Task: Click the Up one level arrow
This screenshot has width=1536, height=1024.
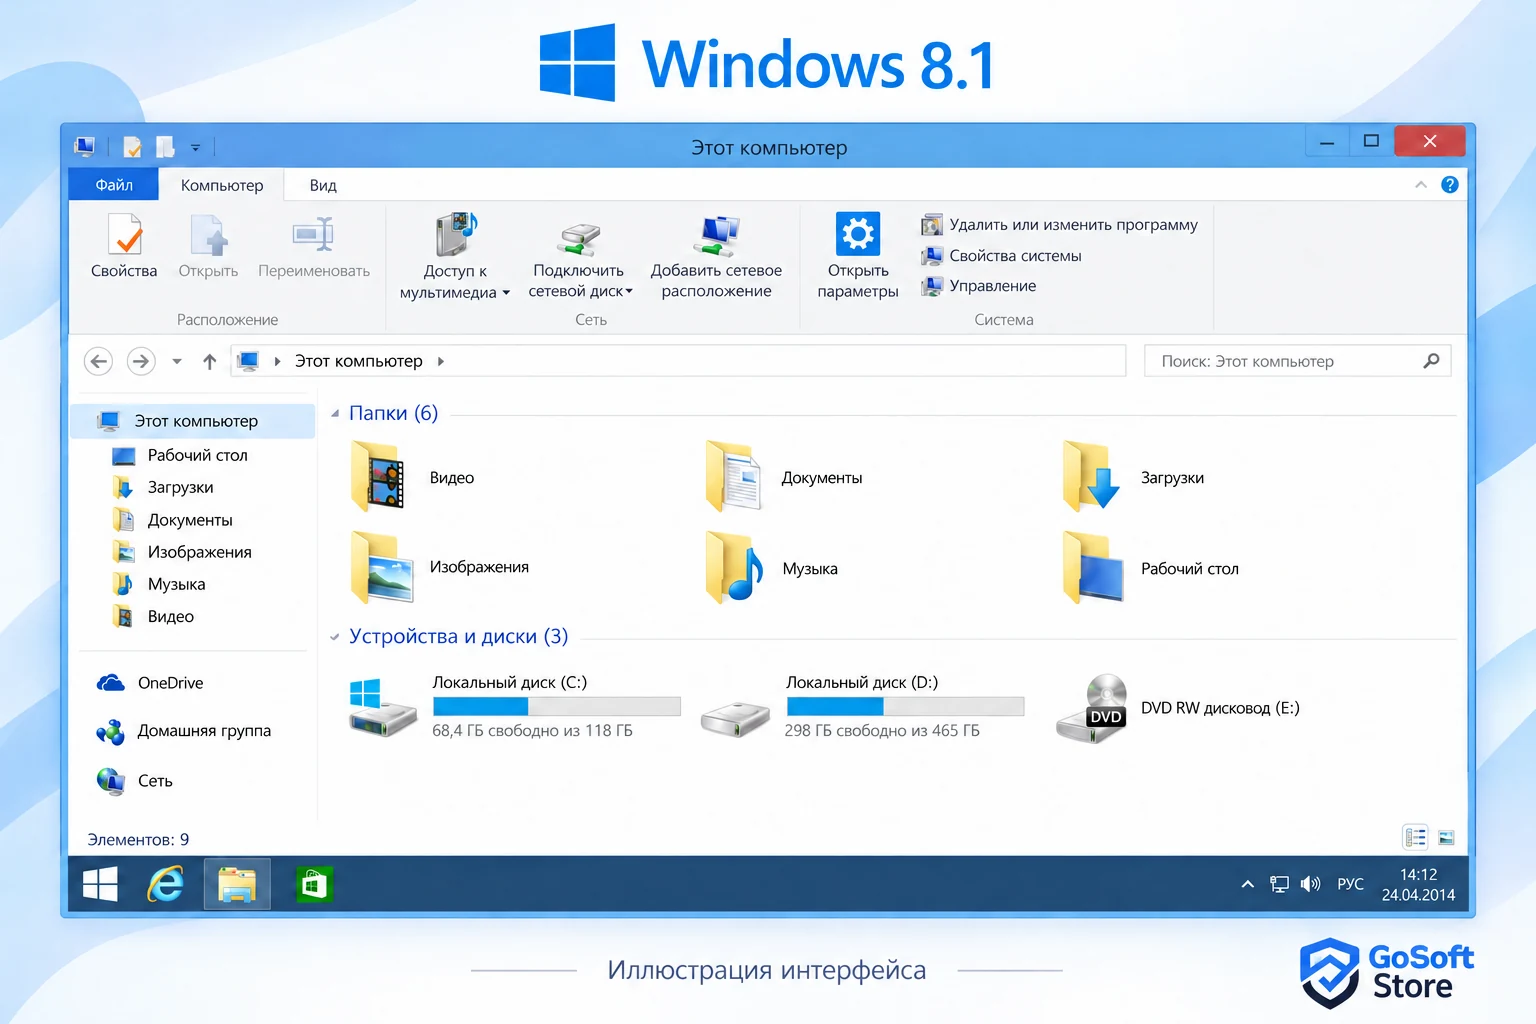Action: (x=209, y=361)
